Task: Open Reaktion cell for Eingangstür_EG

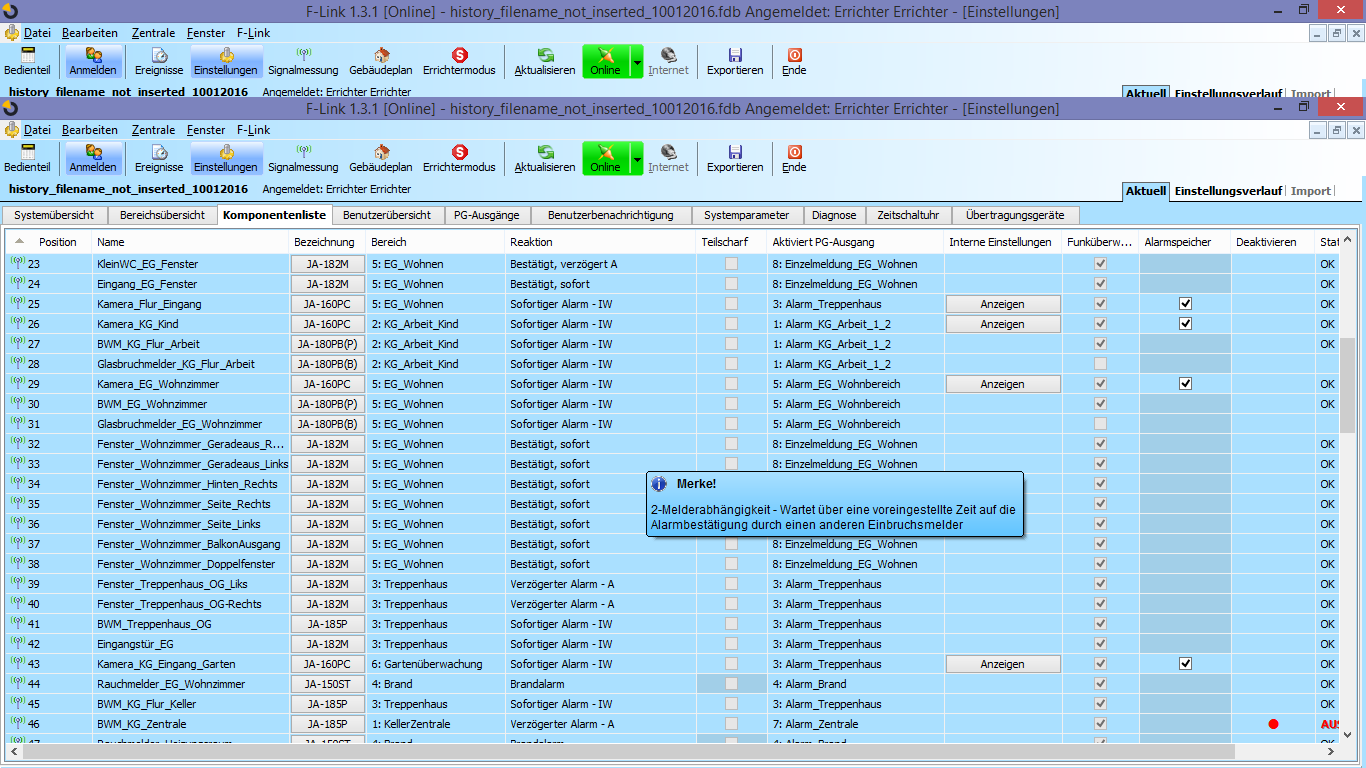Action: click(600, 644)
